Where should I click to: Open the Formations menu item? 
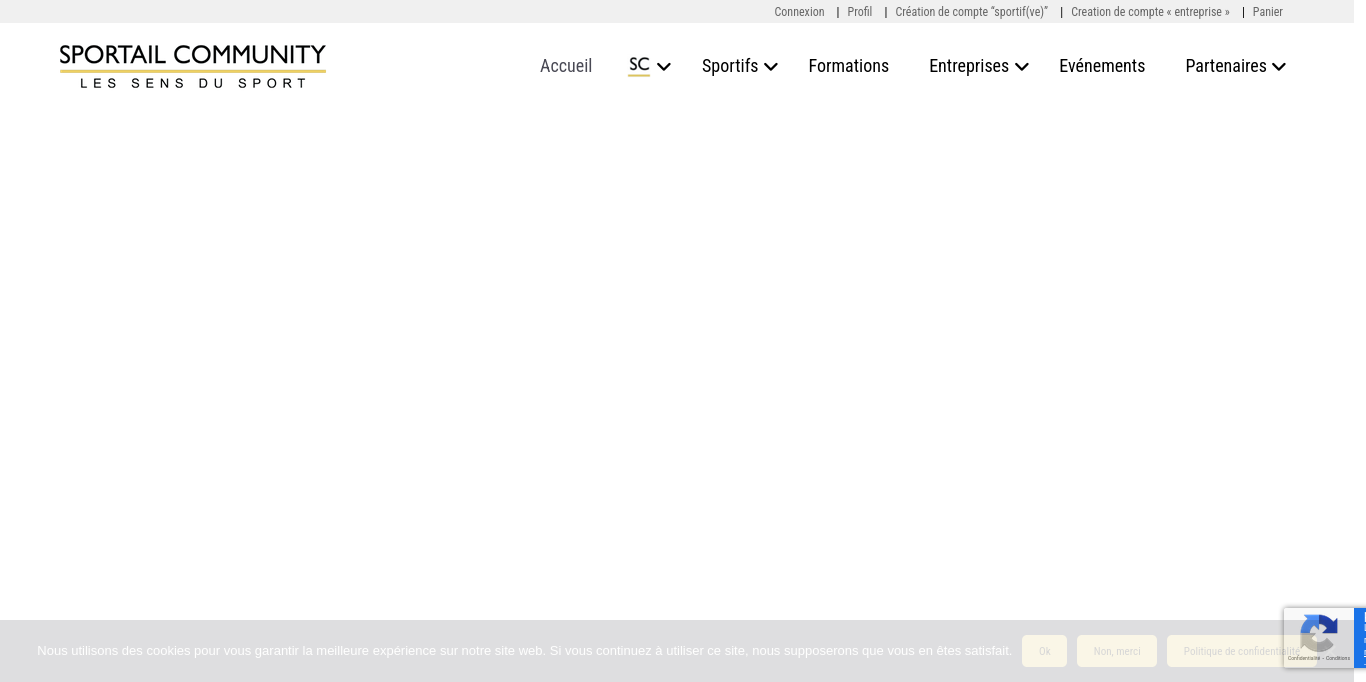[848, 66]
